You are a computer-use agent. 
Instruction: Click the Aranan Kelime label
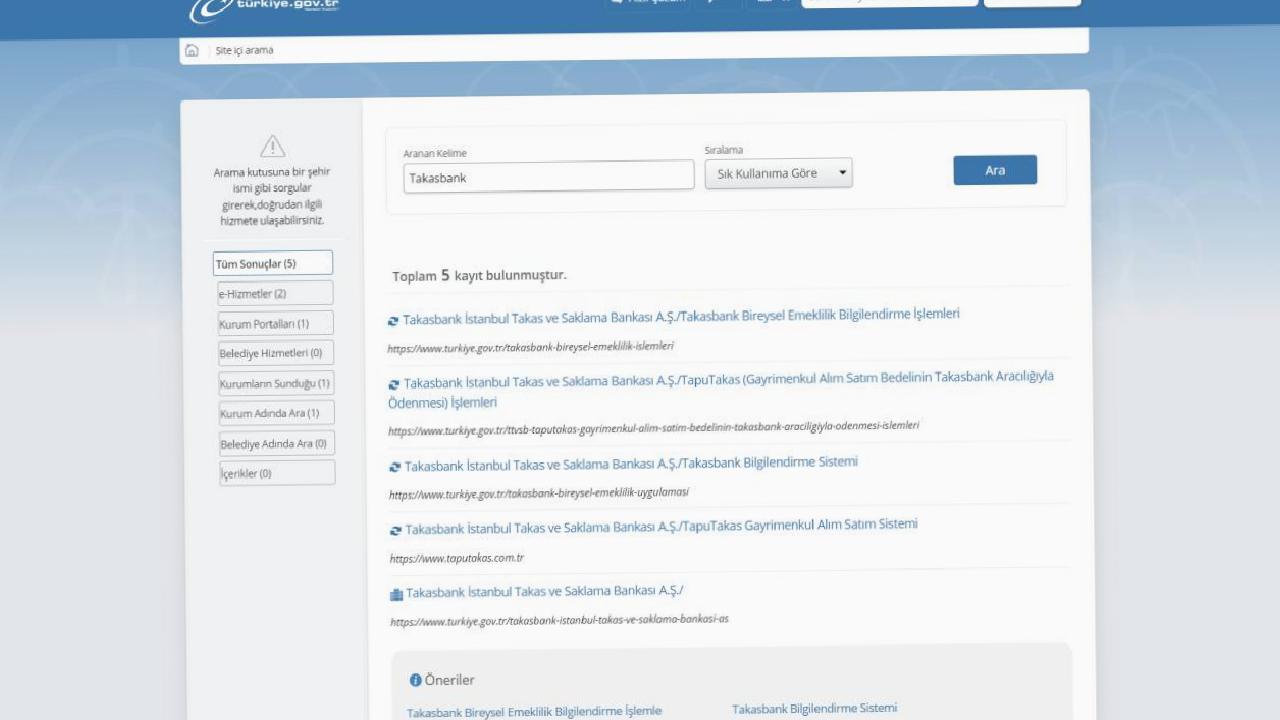[x=435, y=153]
